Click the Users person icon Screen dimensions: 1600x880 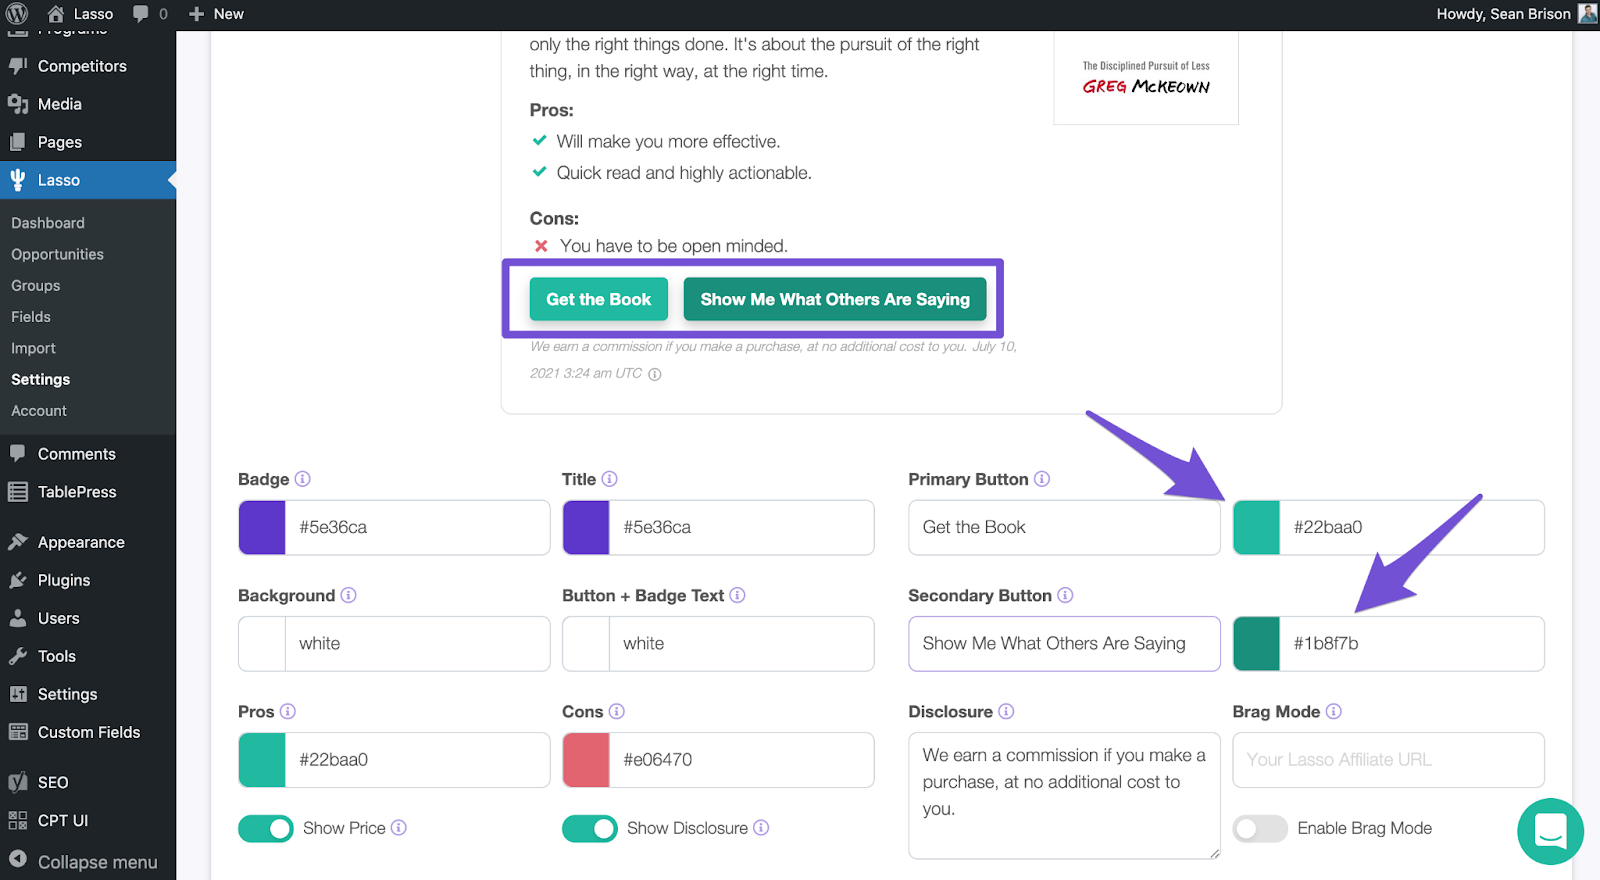pos(17,618)
